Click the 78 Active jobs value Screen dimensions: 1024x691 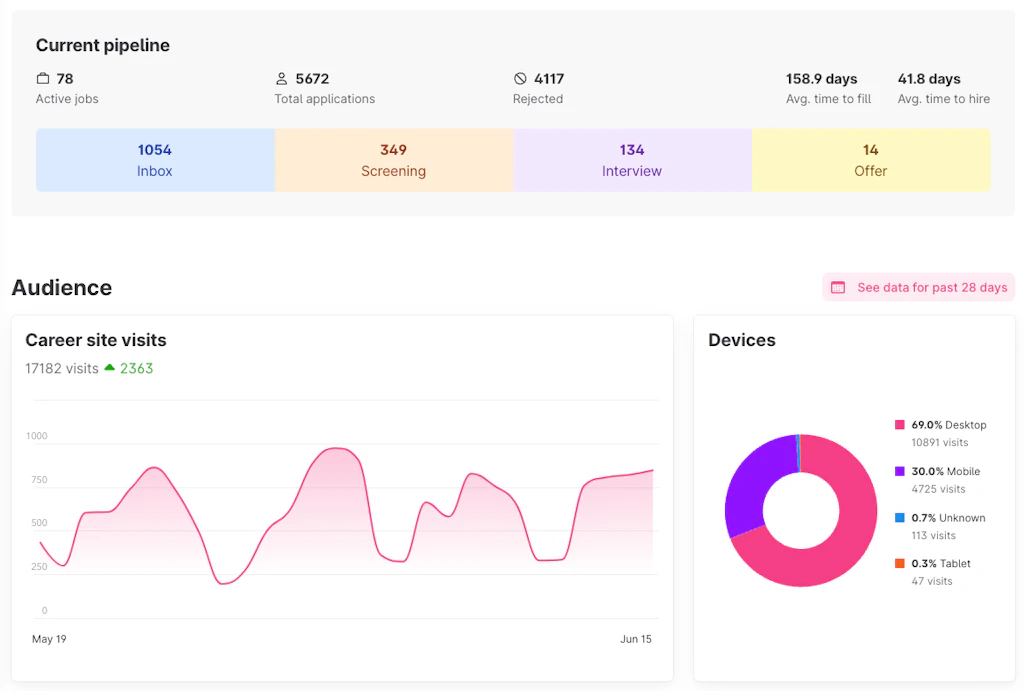[x=65, y=78]
